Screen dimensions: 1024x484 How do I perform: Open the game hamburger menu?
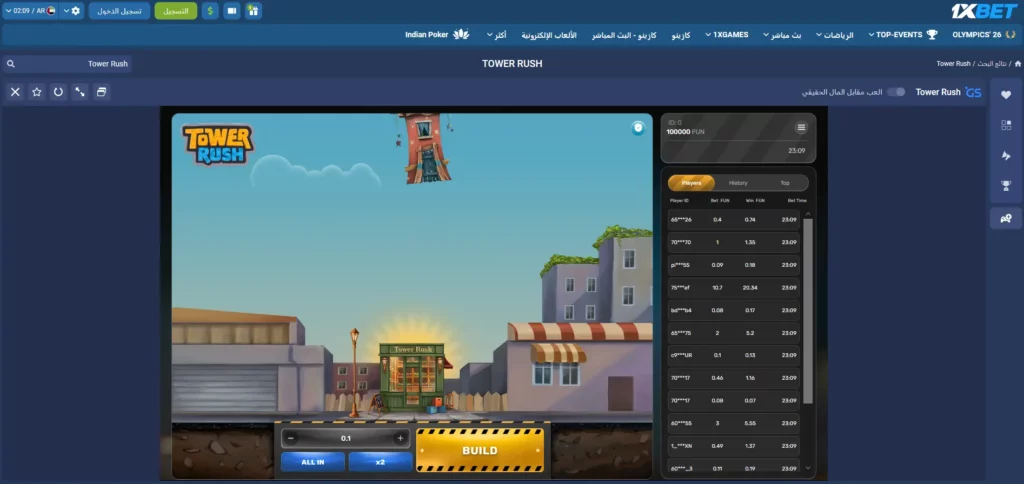tap(801, 128)
